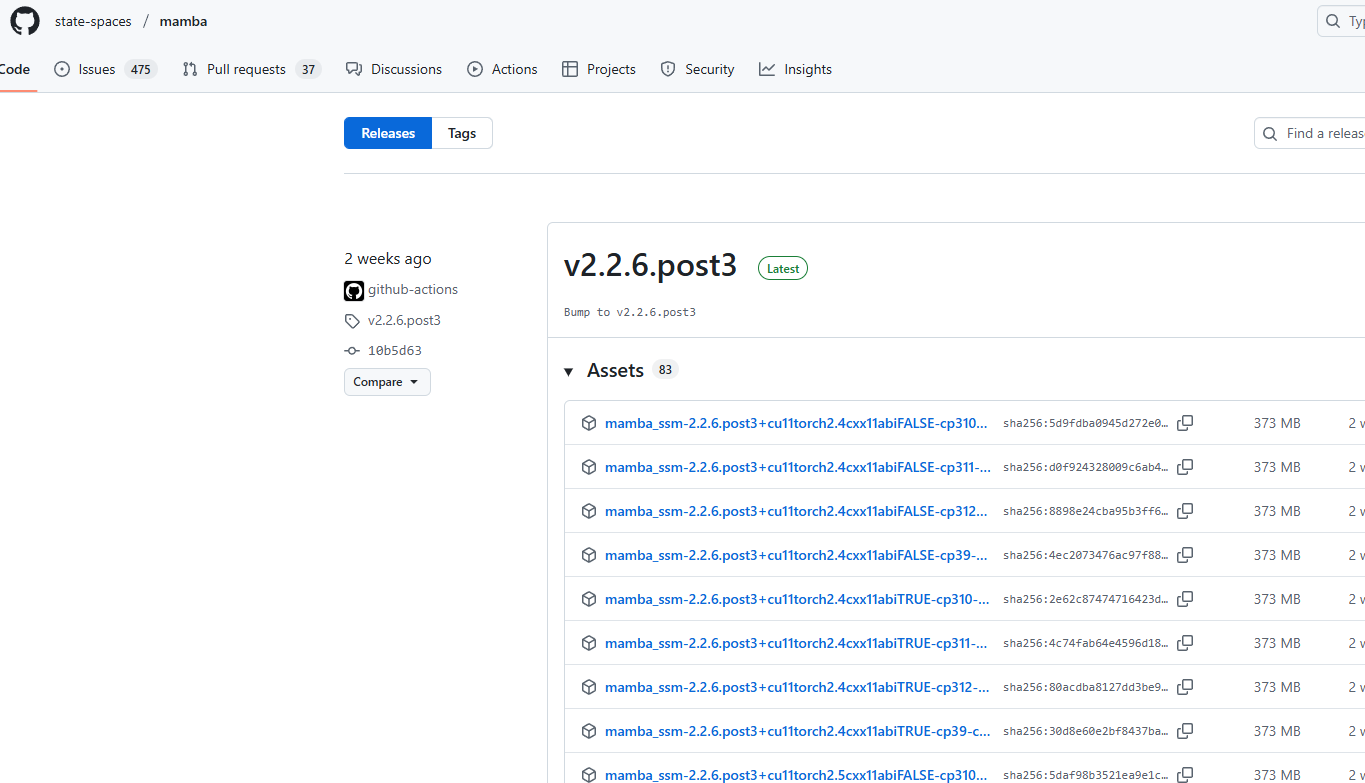The width and height of the screenshot is (1365, 783).
Task: Open the v2.2.6.post3 release title
Action: pyautogui.click(x=650, y=265)
